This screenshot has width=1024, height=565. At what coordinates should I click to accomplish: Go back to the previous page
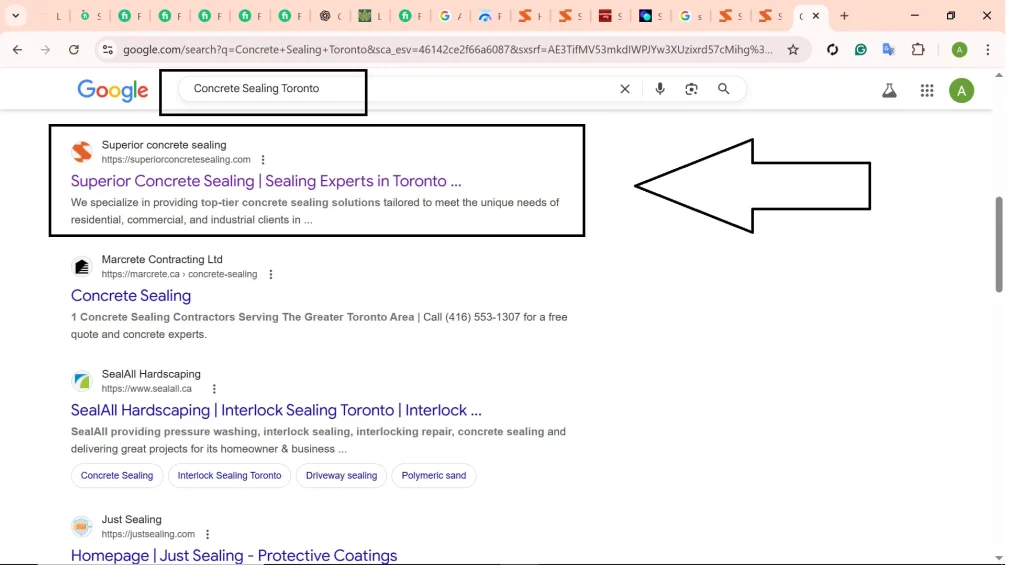click(18, 50)
